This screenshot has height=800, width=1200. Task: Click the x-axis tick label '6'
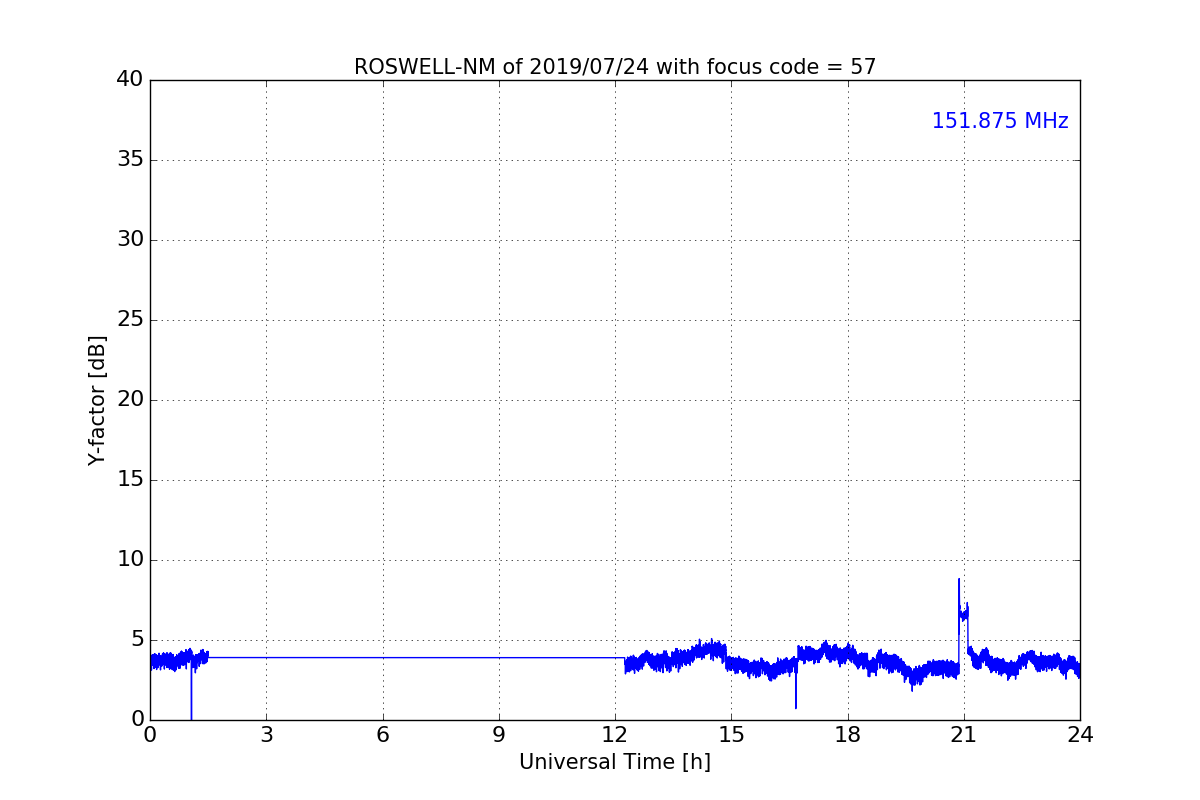pyautogui.click(x=383, y=735)
